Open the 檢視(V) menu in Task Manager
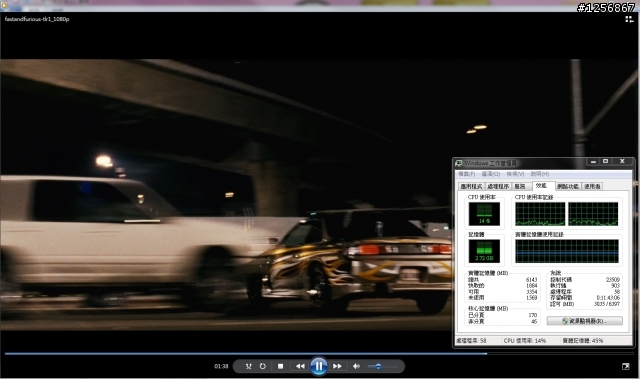Image resolution: width=640 pixels, height=379 pixels. [x=516, y=174]
